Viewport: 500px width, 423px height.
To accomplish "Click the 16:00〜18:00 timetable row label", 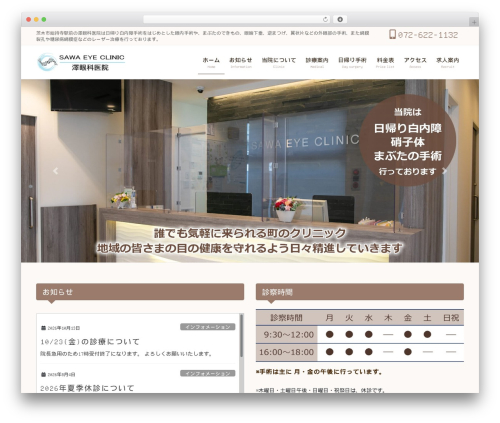I will 287,352.
